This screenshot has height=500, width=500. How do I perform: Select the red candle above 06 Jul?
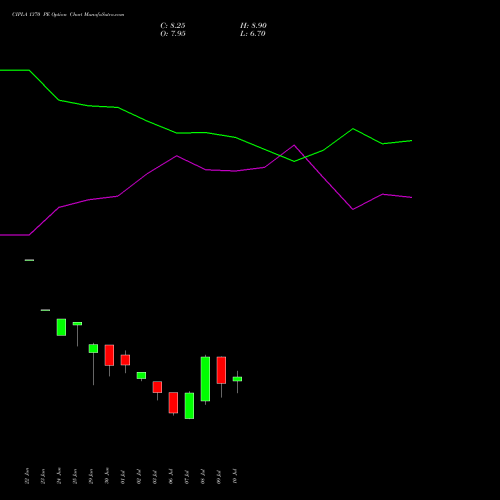click(x=173, y=403)
